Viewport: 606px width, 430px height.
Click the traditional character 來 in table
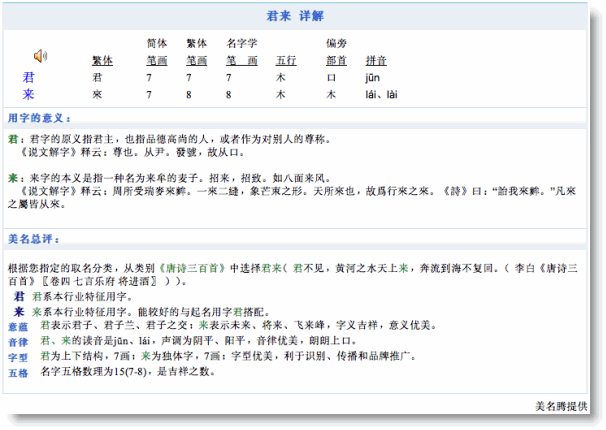click(x=97, y=94)
